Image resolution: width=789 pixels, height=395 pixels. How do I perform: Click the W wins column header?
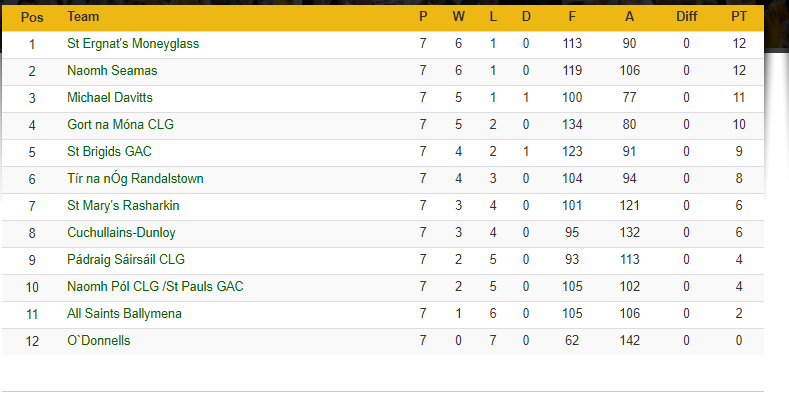458,17
